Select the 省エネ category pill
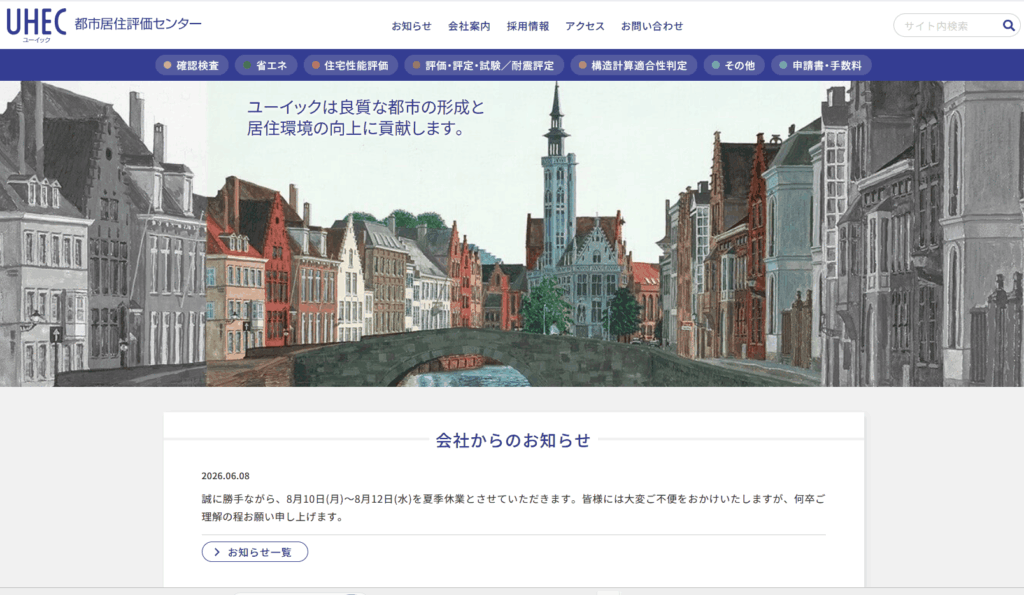1024x595 pixels. pos(266,65)
